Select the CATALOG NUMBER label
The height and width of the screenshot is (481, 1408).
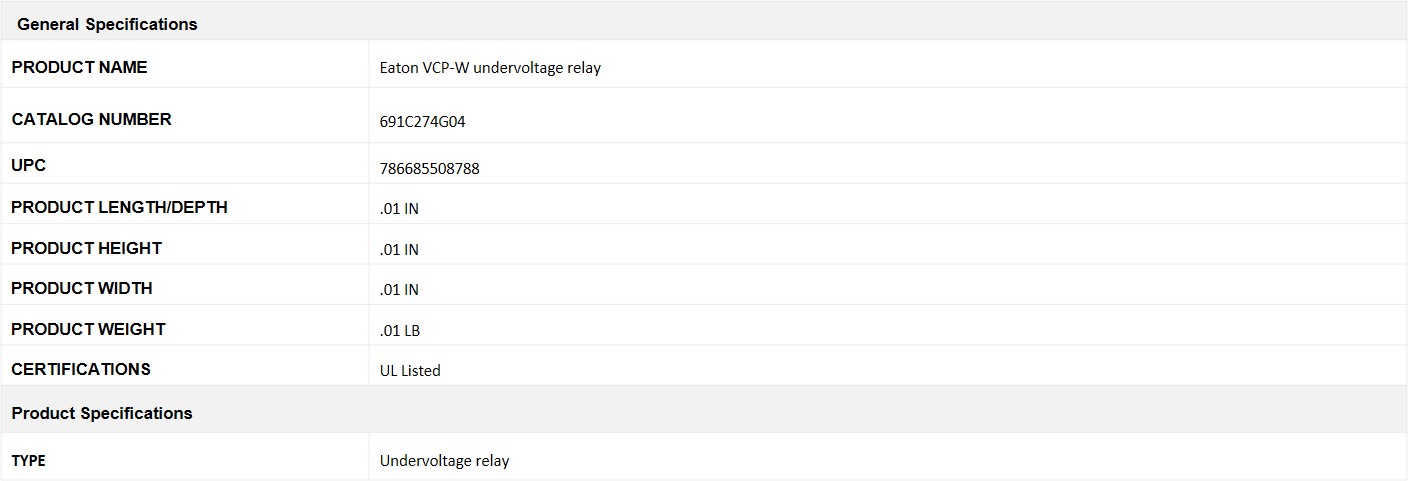coord(91,119)
